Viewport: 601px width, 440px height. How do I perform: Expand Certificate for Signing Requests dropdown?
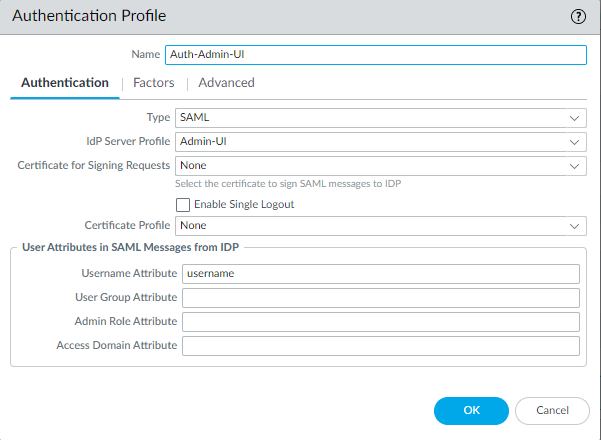tap(574, 166)
